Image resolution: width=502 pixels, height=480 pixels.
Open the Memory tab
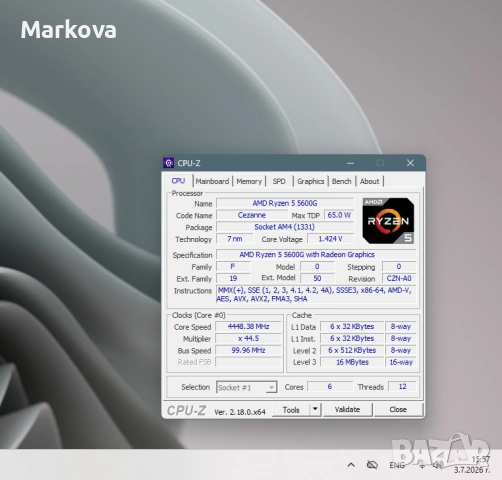[x=249, y=181]
